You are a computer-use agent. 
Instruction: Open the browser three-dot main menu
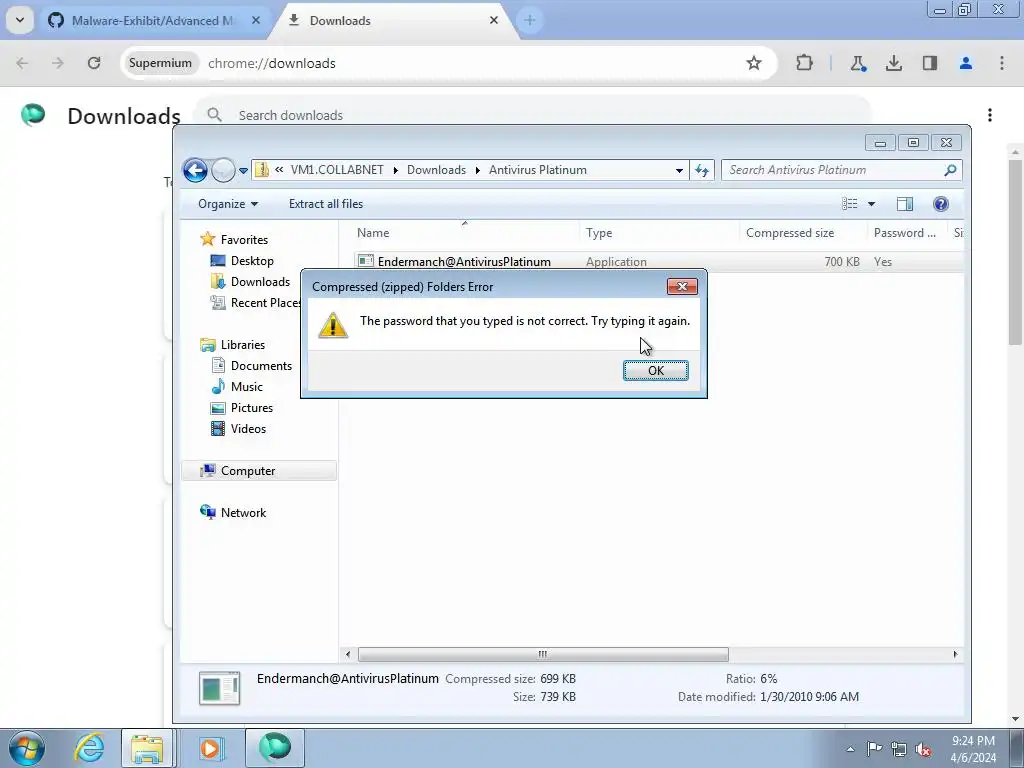[x=1002, y=63]
